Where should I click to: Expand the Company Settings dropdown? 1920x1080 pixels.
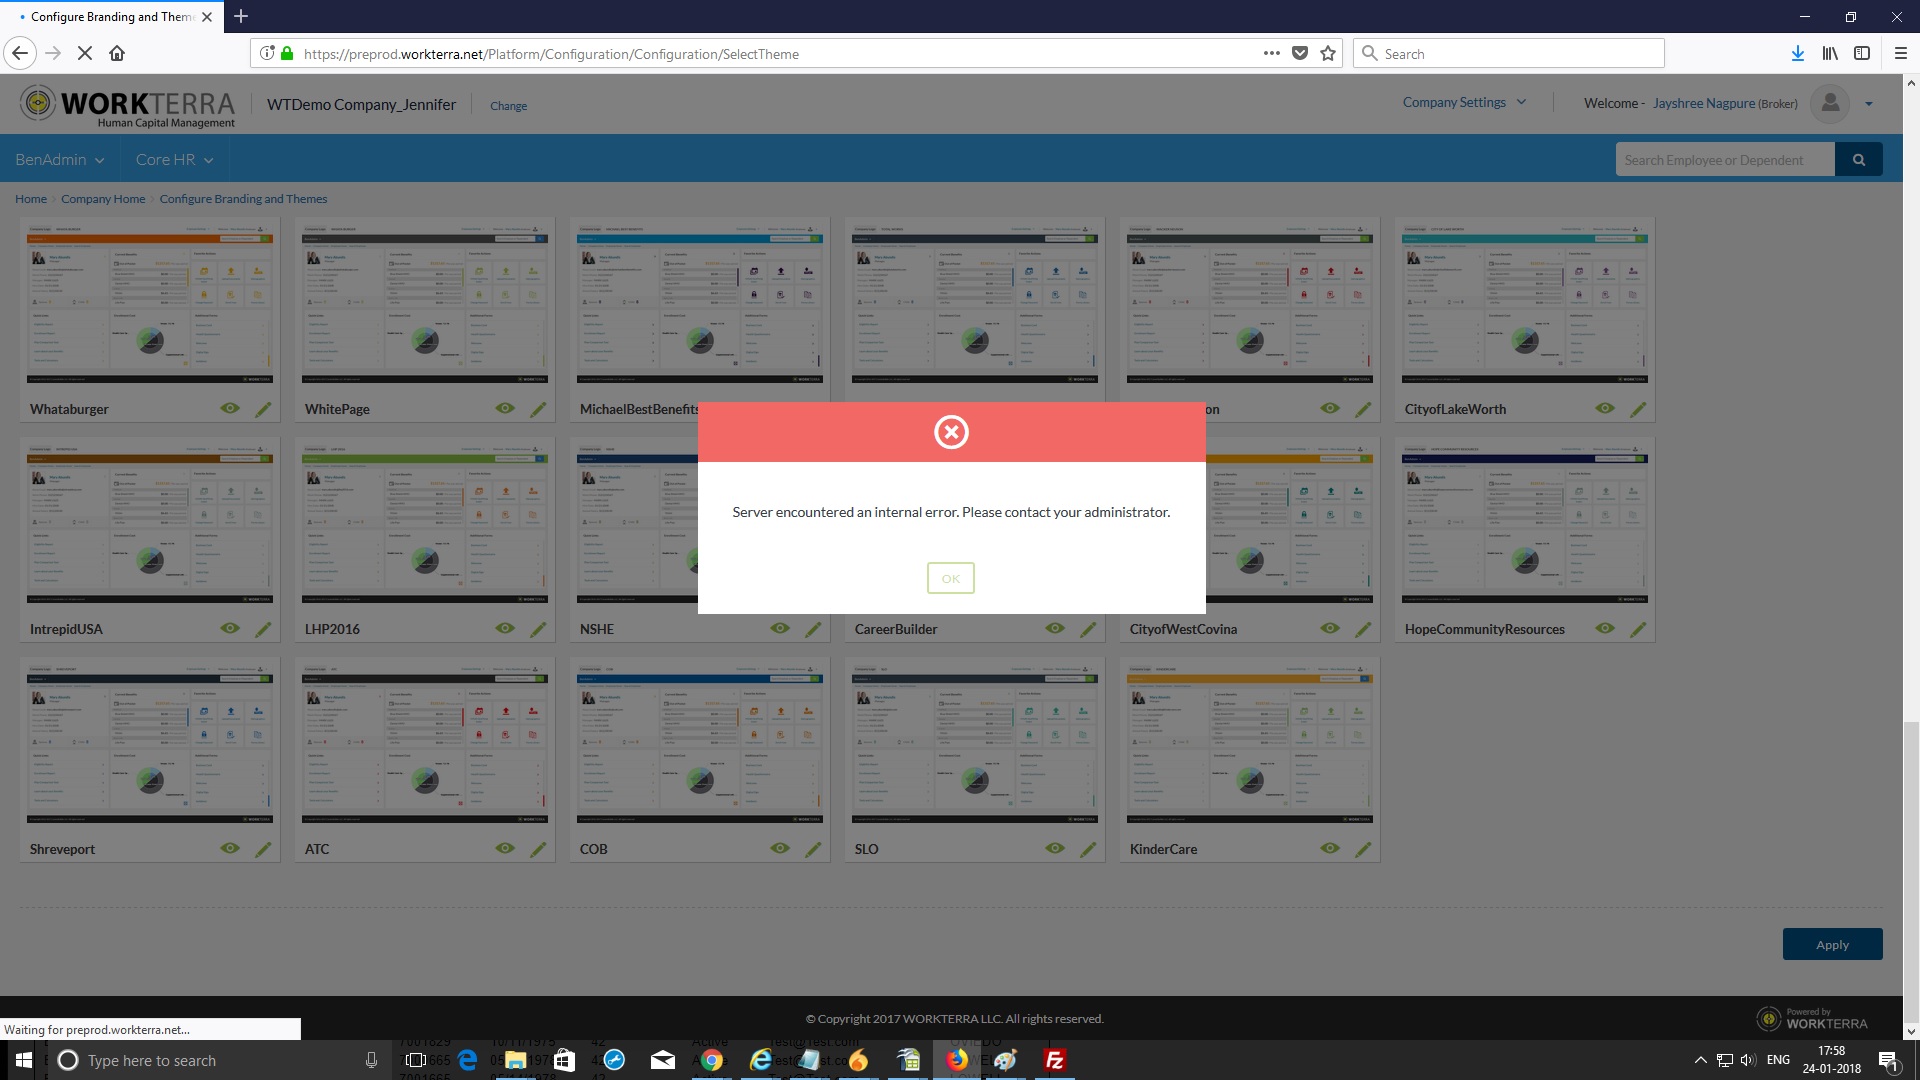pyautogui.click(x=1464, y=102)
